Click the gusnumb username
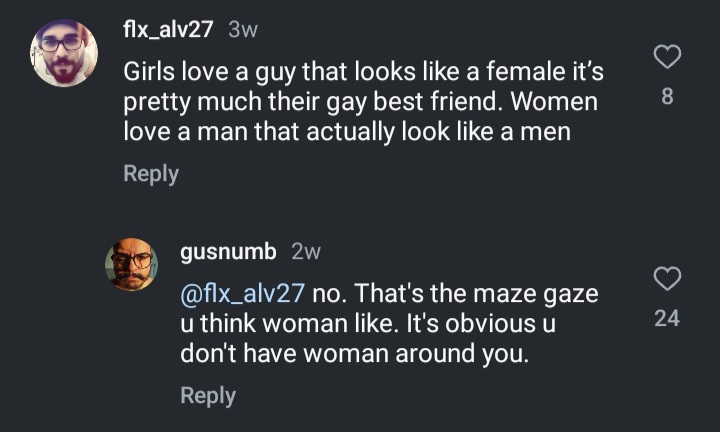 pos(228,252)
